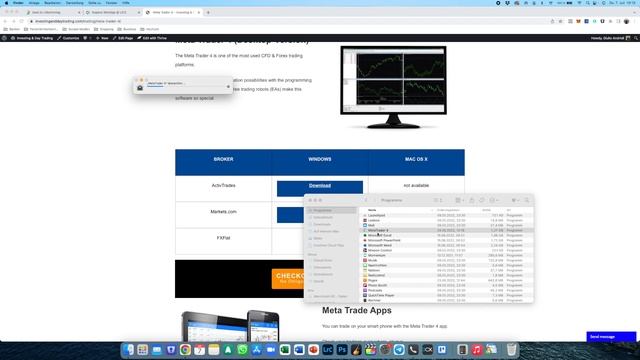Select Programme in the Finder sidebar
Screen dimensions: 640x360
click(331, 210)
